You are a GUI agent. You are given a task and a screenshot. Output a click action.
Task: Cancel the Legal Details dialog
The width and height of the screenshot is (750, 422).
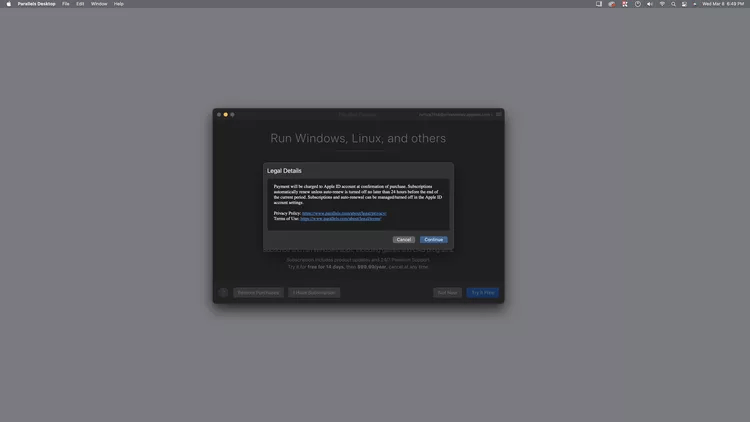(404, 239)
